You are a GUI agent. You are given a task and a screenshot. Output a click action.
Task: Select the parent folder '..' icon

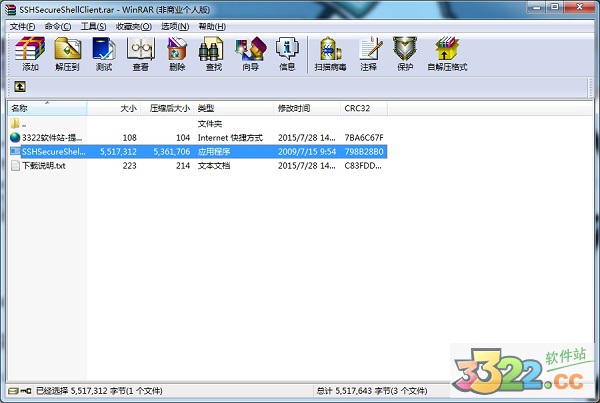(x=15, y=123)
